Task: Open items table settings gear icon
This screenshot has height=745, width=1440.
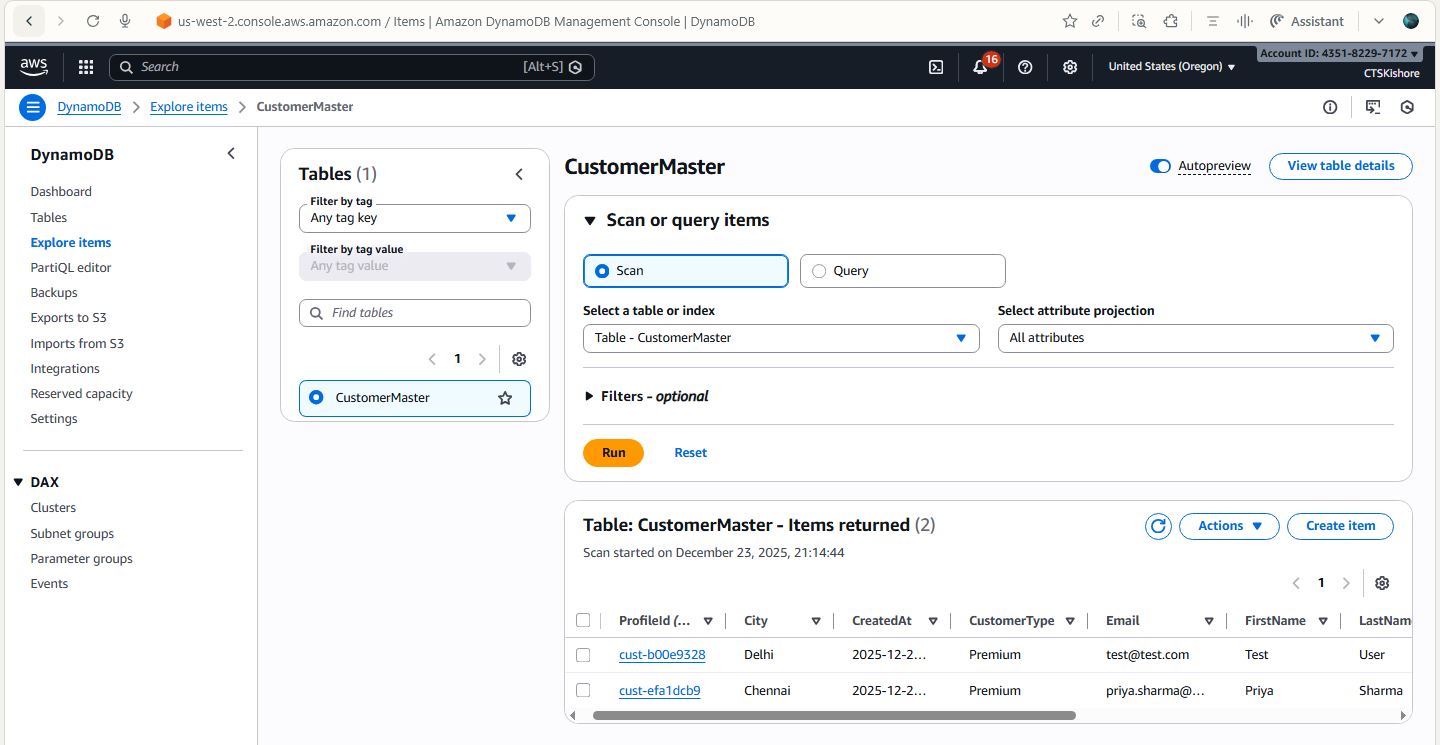Action: point(1382,583)
